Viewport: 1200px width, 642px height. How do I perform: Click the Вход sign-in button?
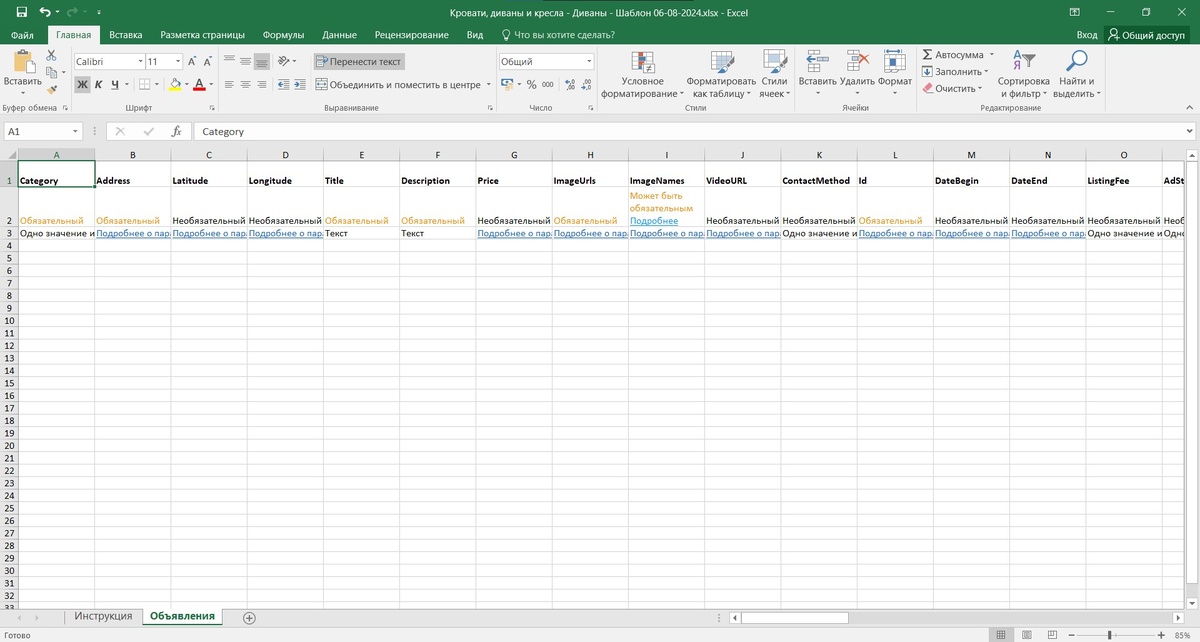(x=1086, y=35)
